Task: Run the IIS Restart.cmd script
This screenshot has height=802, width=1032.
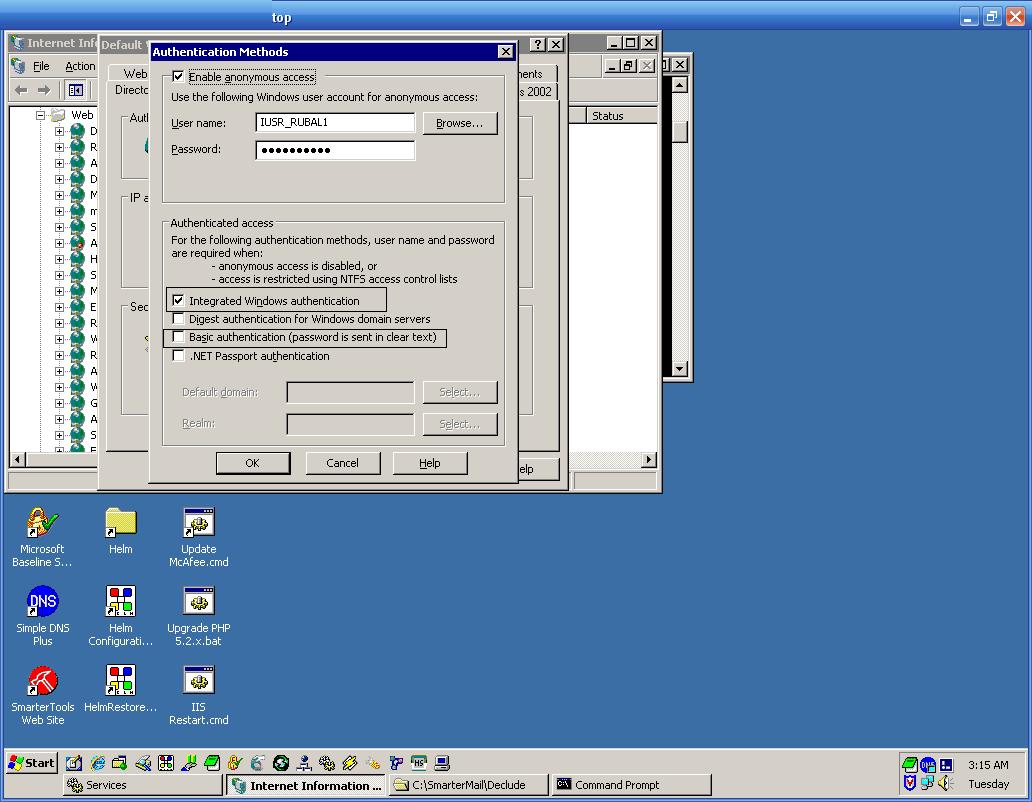Action: [198, 680]
